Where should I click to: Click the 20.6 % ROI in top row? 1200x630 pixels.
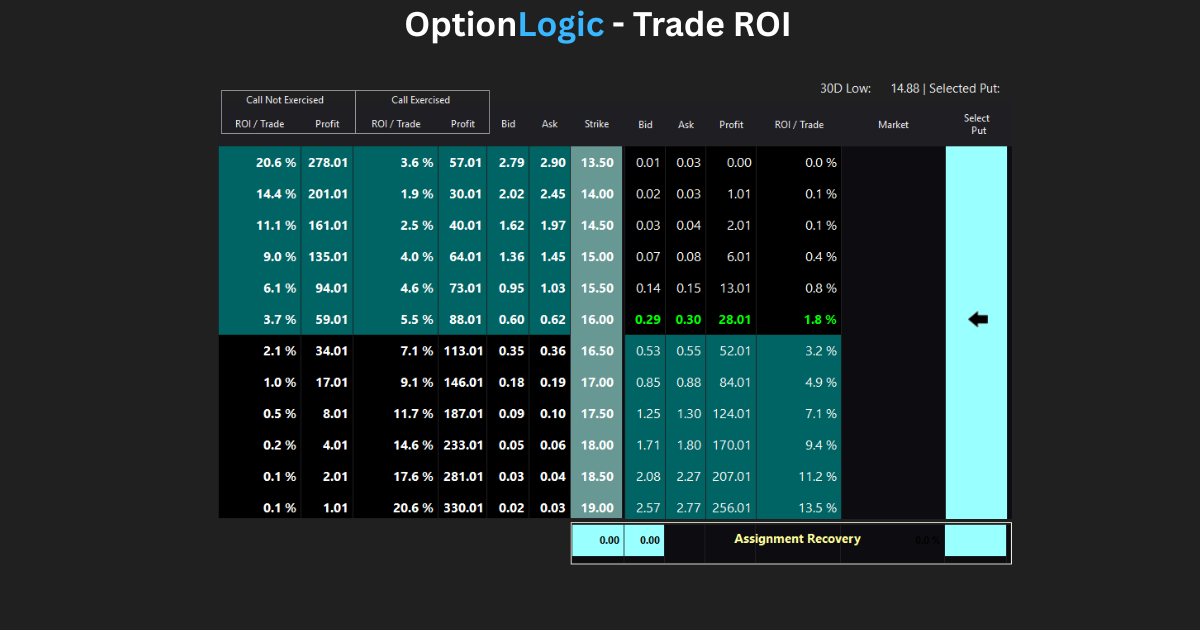(277, 162)
